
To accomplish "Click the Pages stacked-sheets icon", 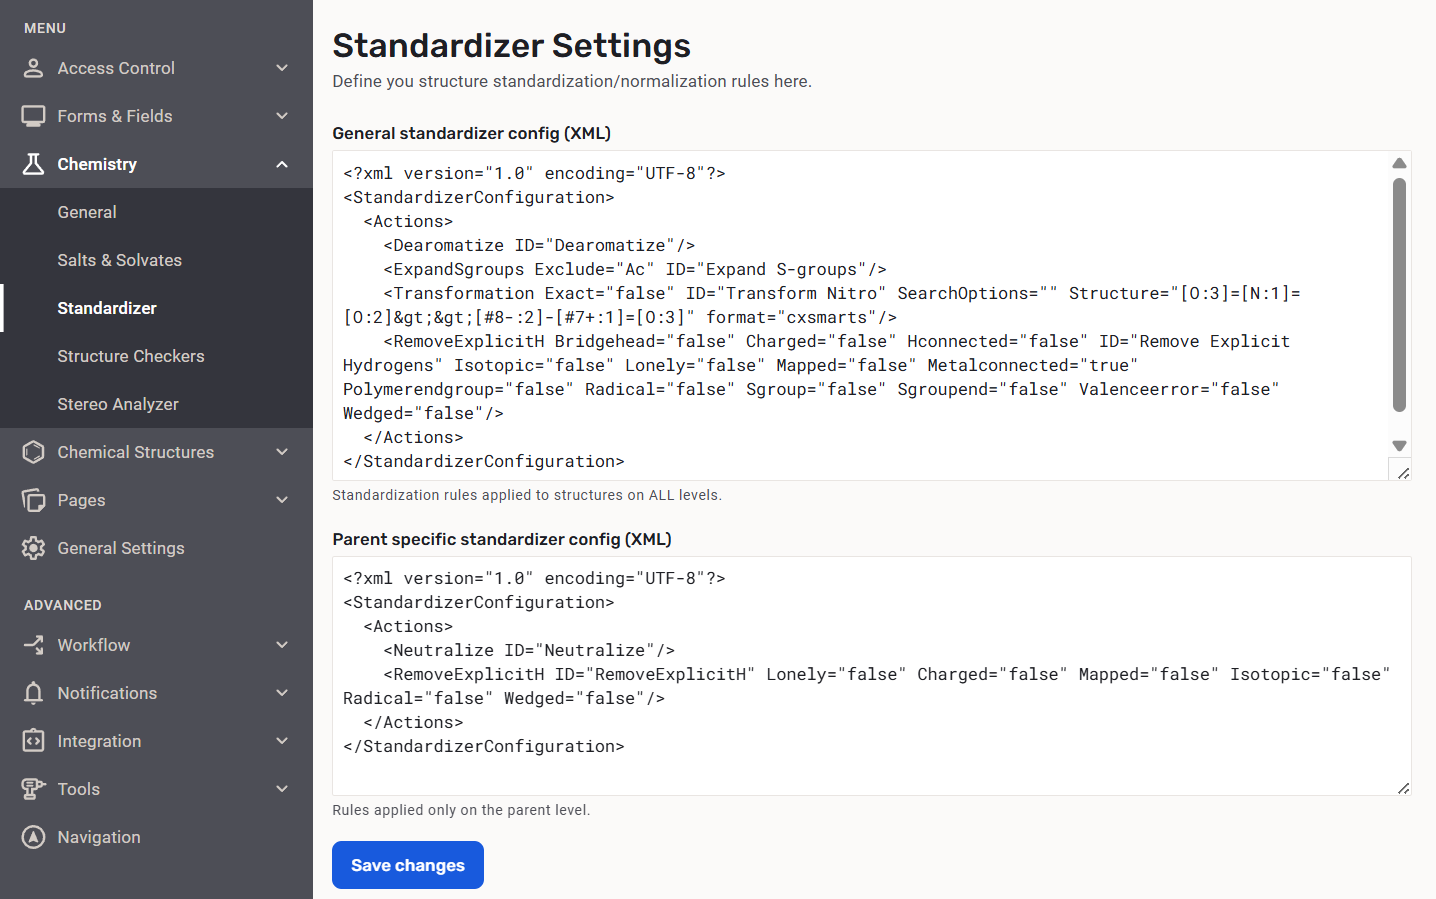I will pos(33,500).
